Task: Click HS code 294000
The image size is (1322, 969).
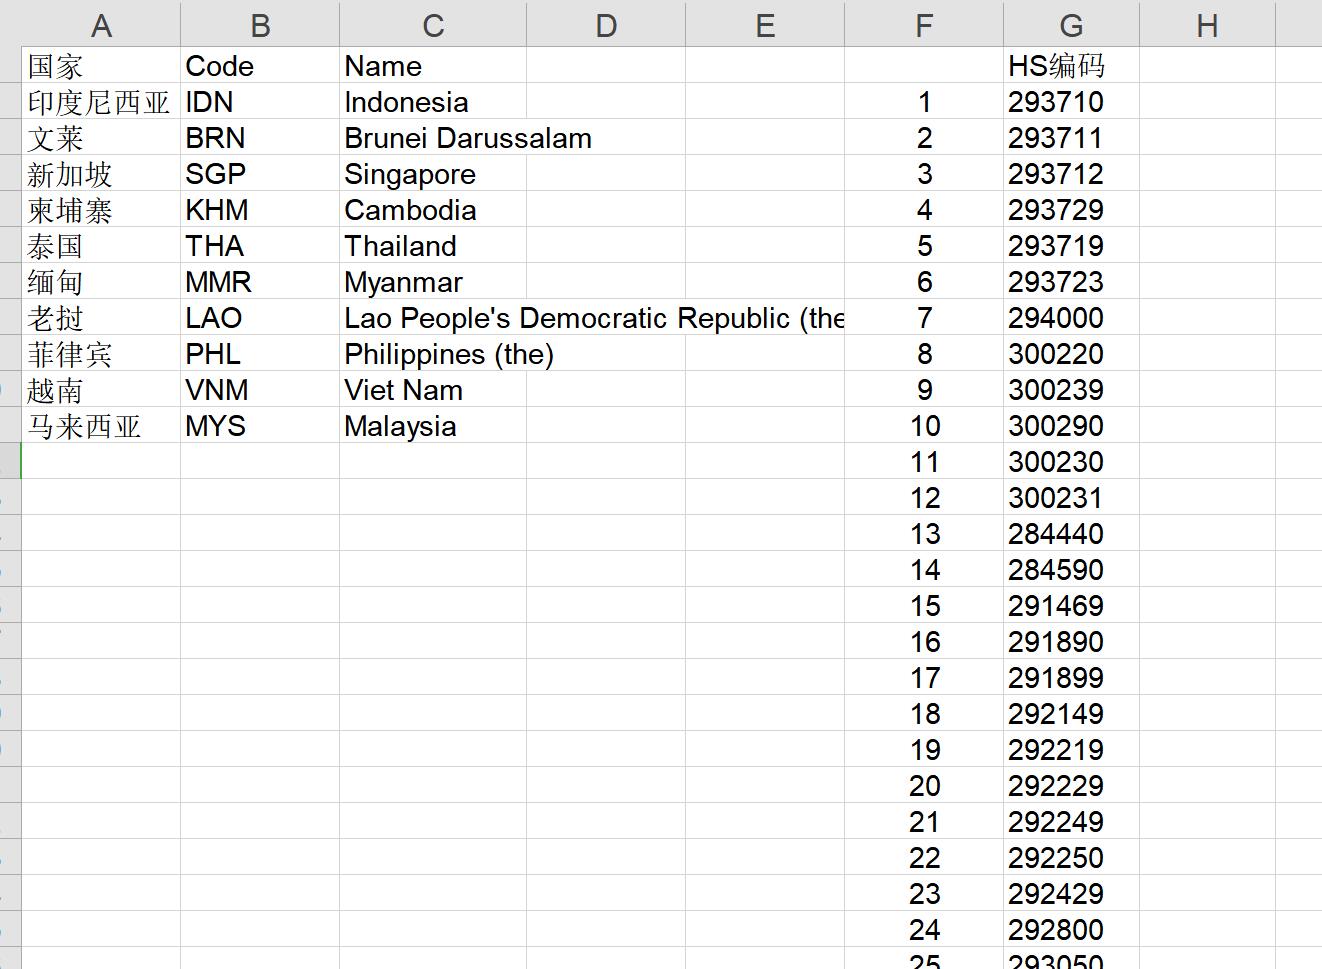Action: pyautogui.click(x=1071, y=317)
